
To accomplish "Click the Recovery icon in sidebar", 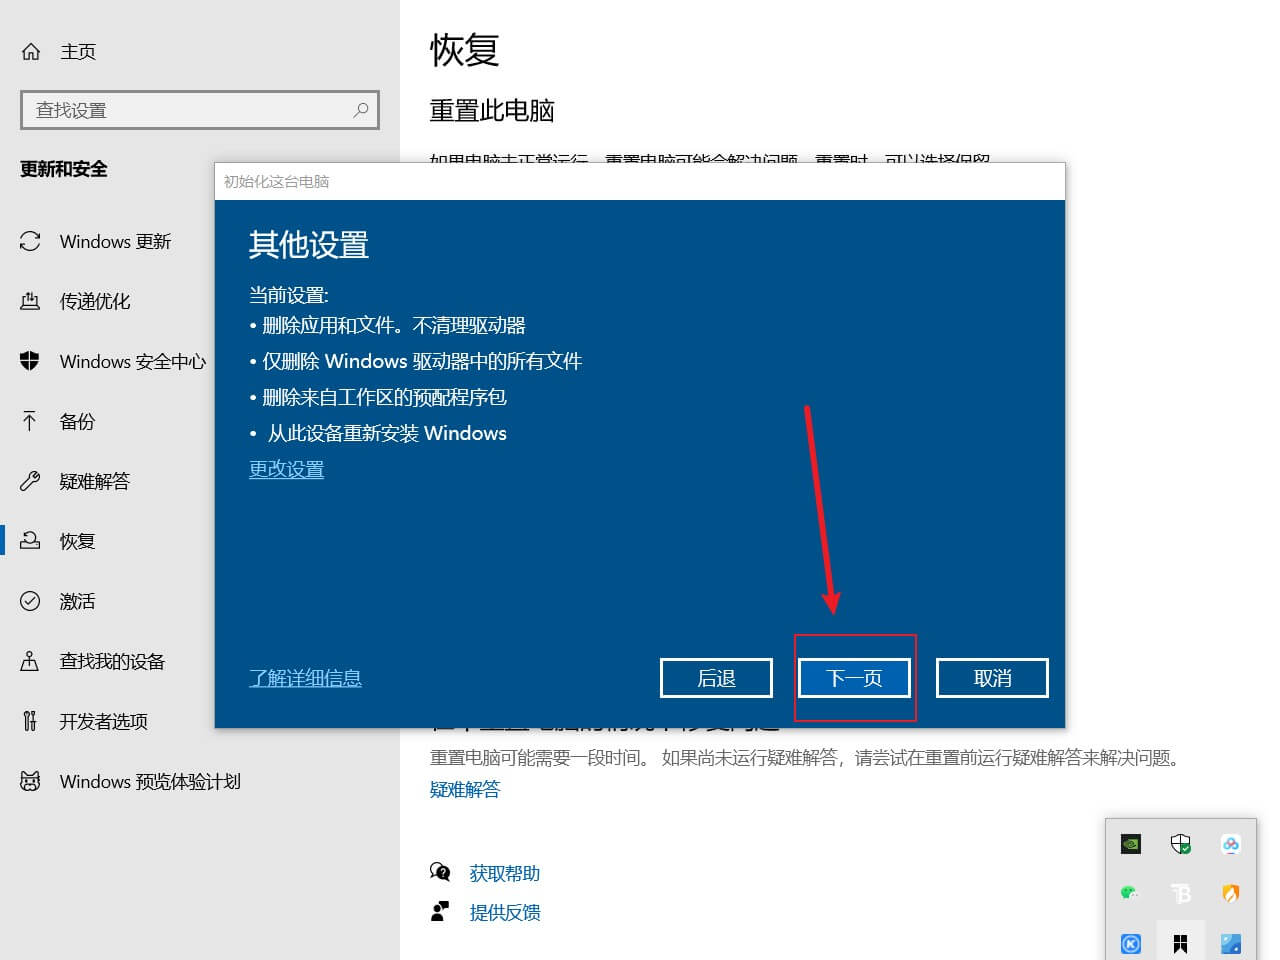I will 30,541.
